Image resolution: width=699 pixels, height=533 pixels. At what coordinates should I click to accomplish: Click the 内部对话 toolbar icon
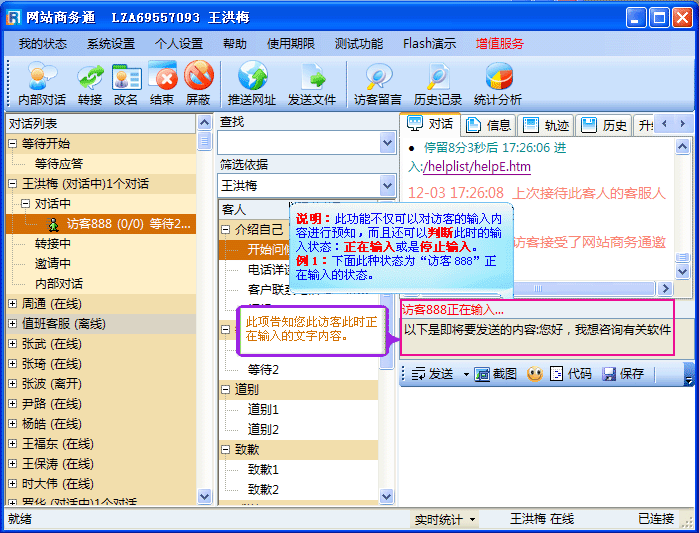[41, 77]
